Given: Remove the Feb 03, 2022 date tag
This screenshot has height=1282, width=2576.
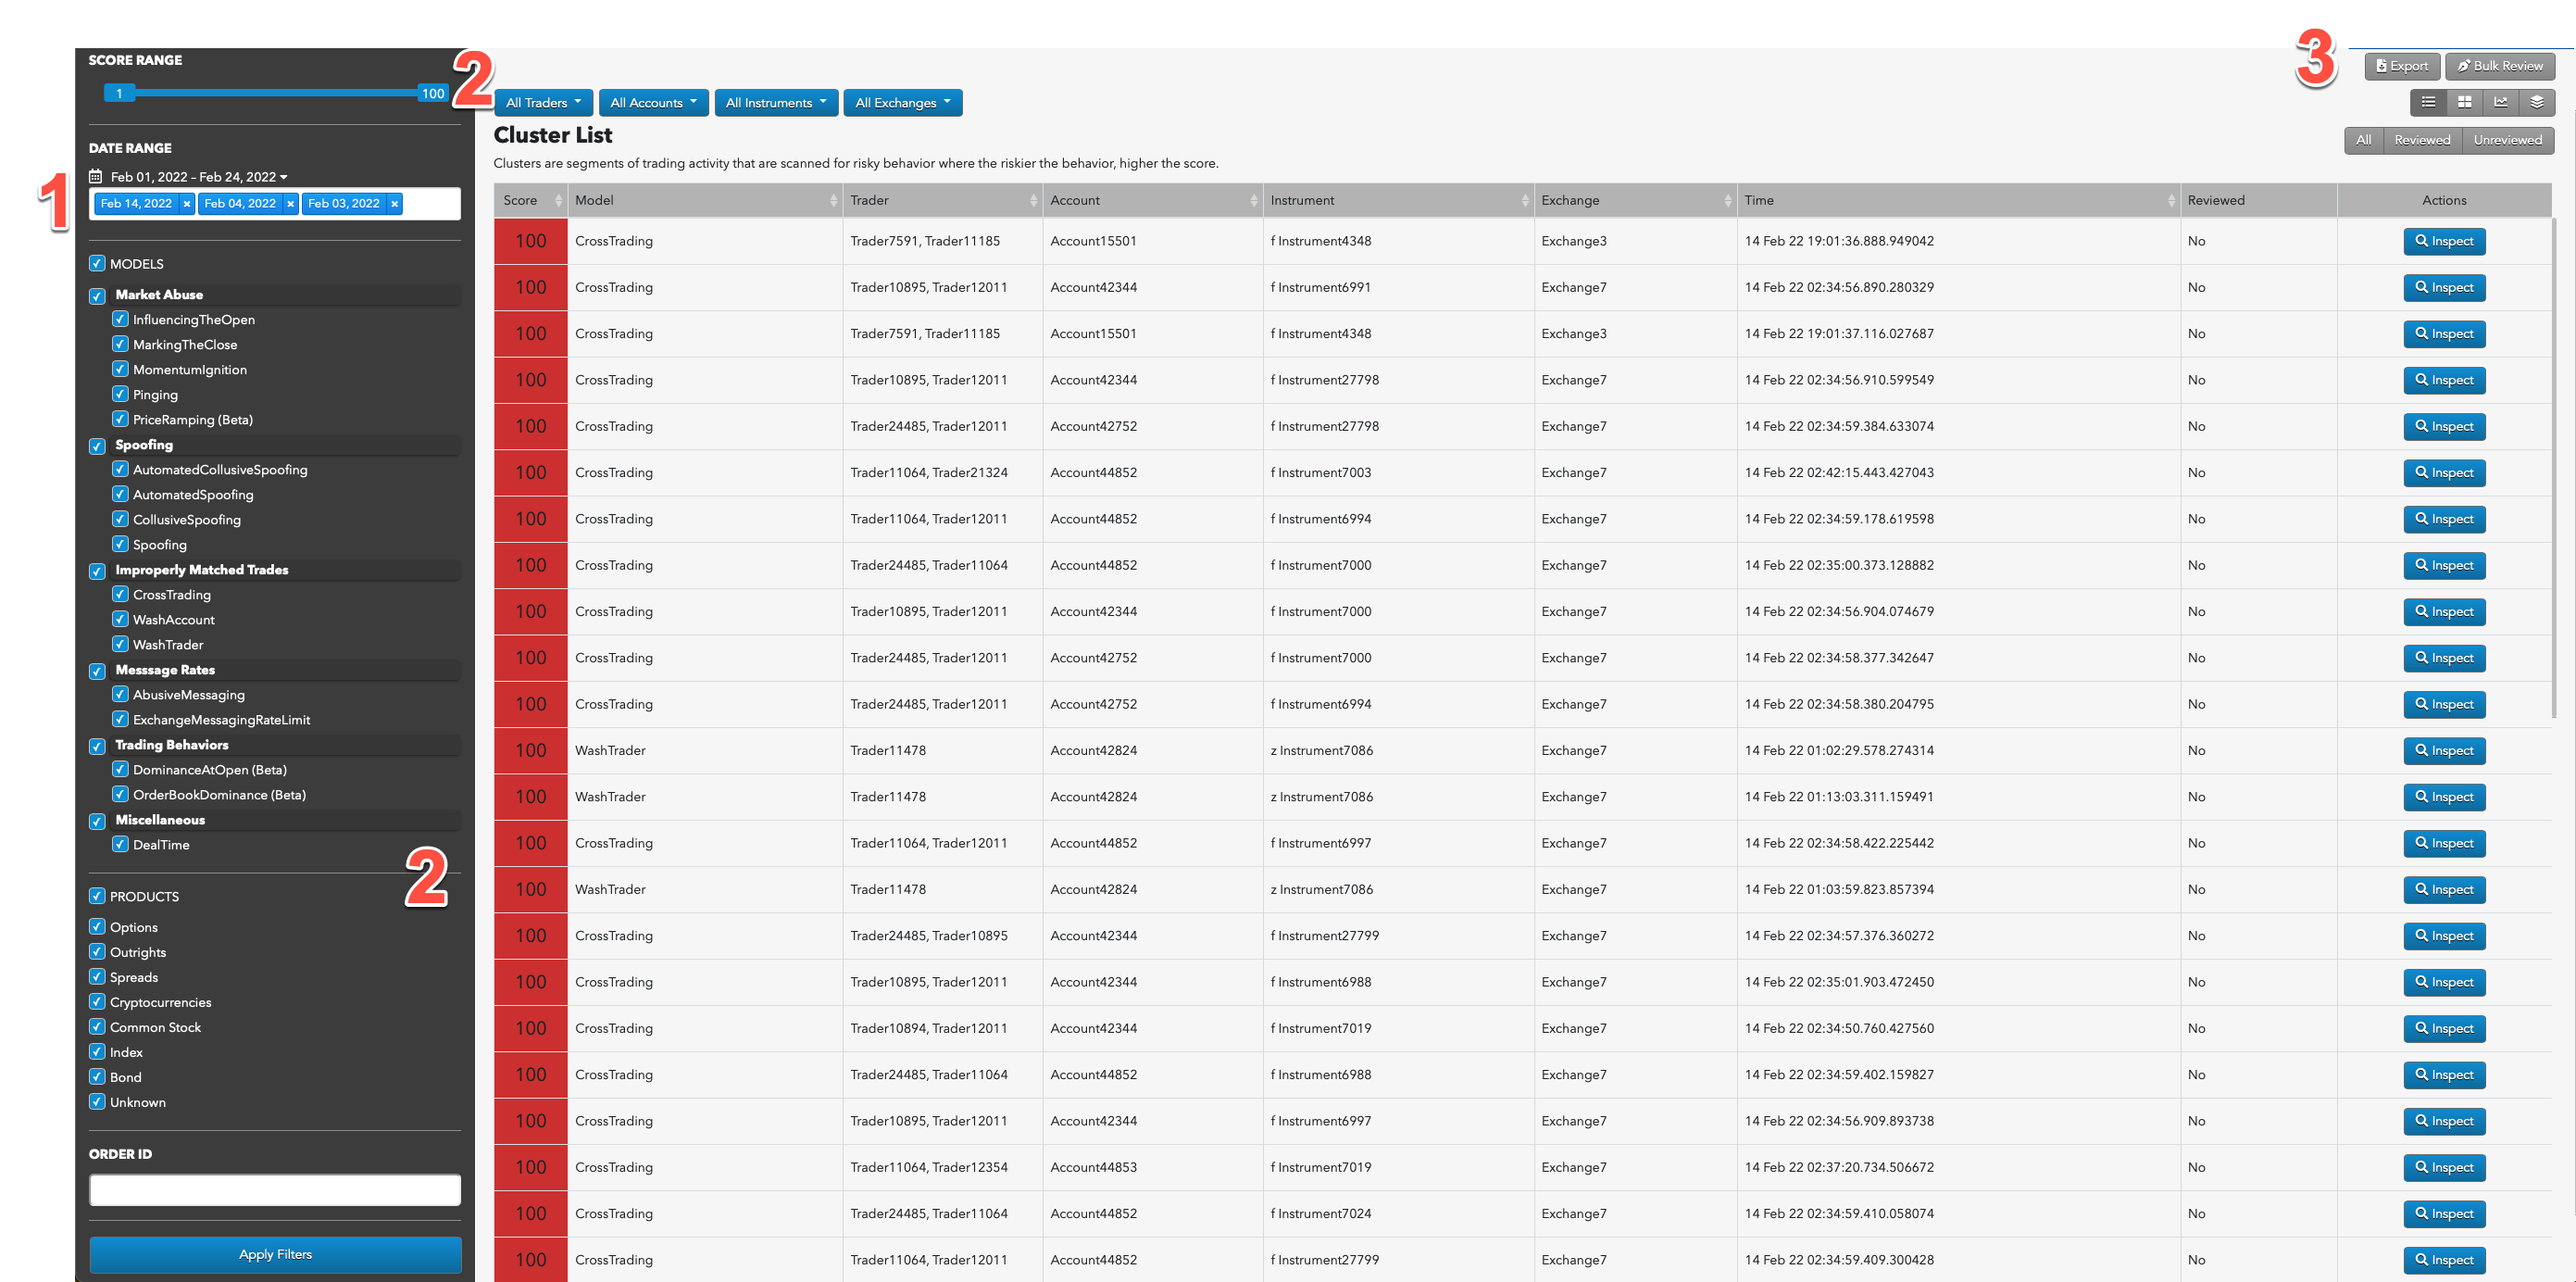Looking at the screenshot, I should coord(394,204).
